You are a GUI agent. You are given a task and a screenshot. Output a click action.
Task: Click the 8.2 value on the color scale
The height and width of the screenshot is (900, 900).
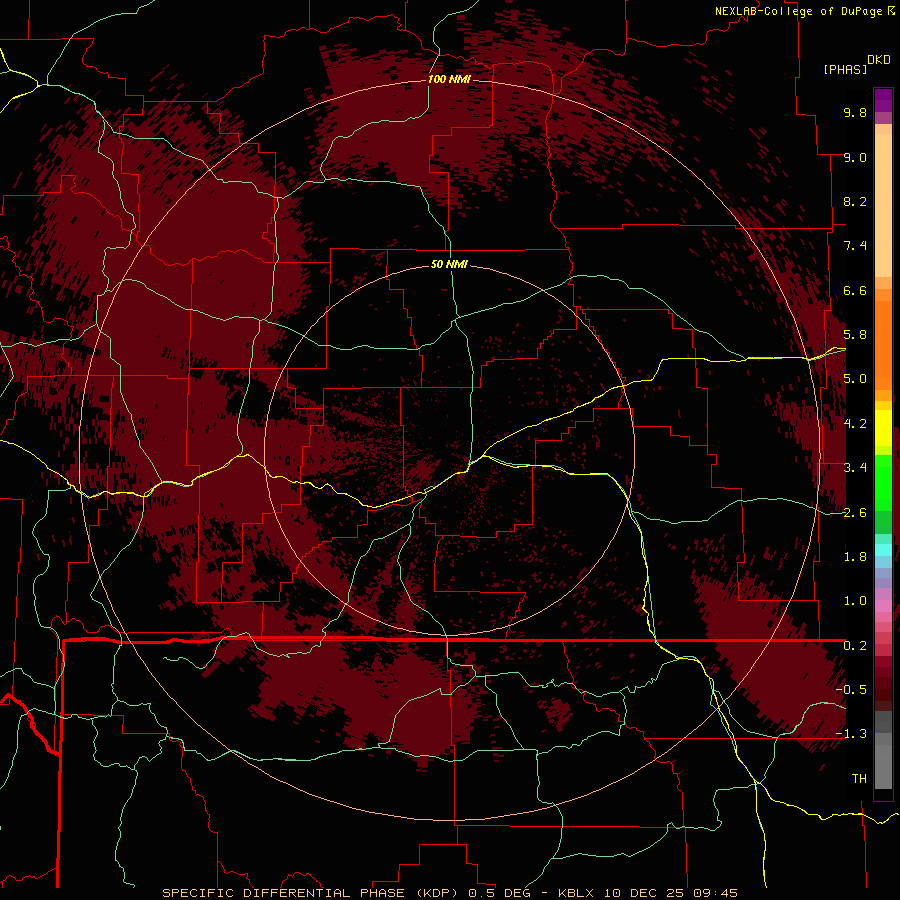click(855, 201)
